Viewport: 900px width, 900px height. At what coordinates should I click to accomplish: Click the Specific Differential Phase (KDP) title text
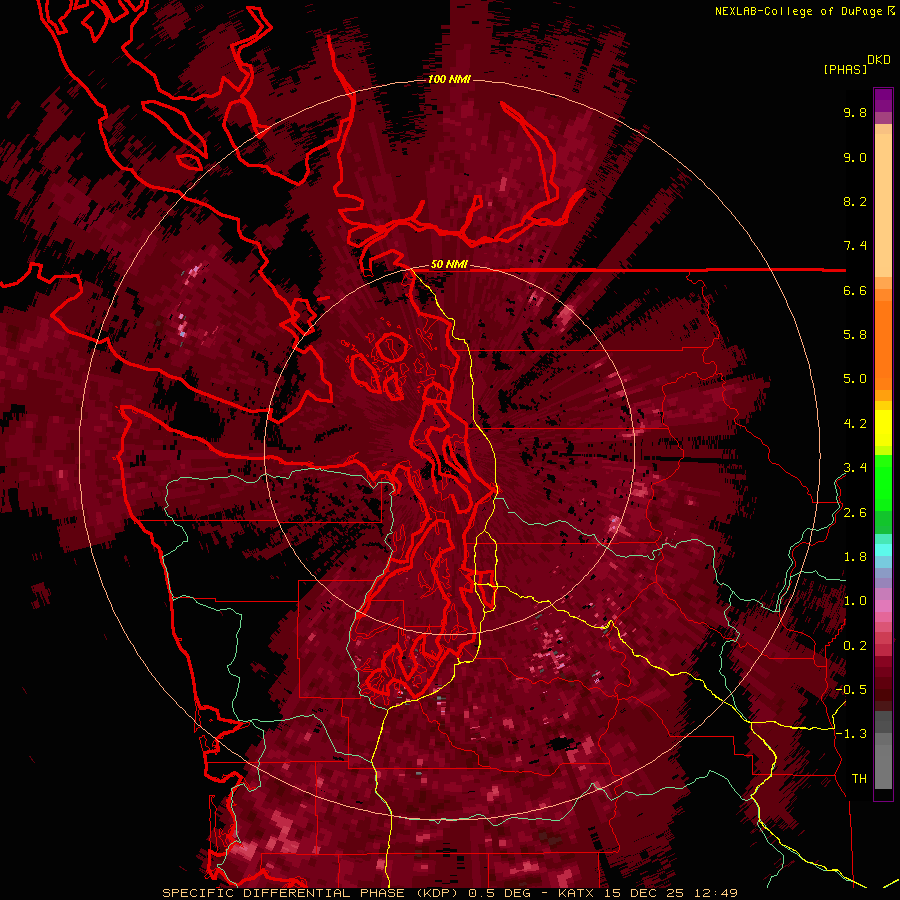pos(312,893)
